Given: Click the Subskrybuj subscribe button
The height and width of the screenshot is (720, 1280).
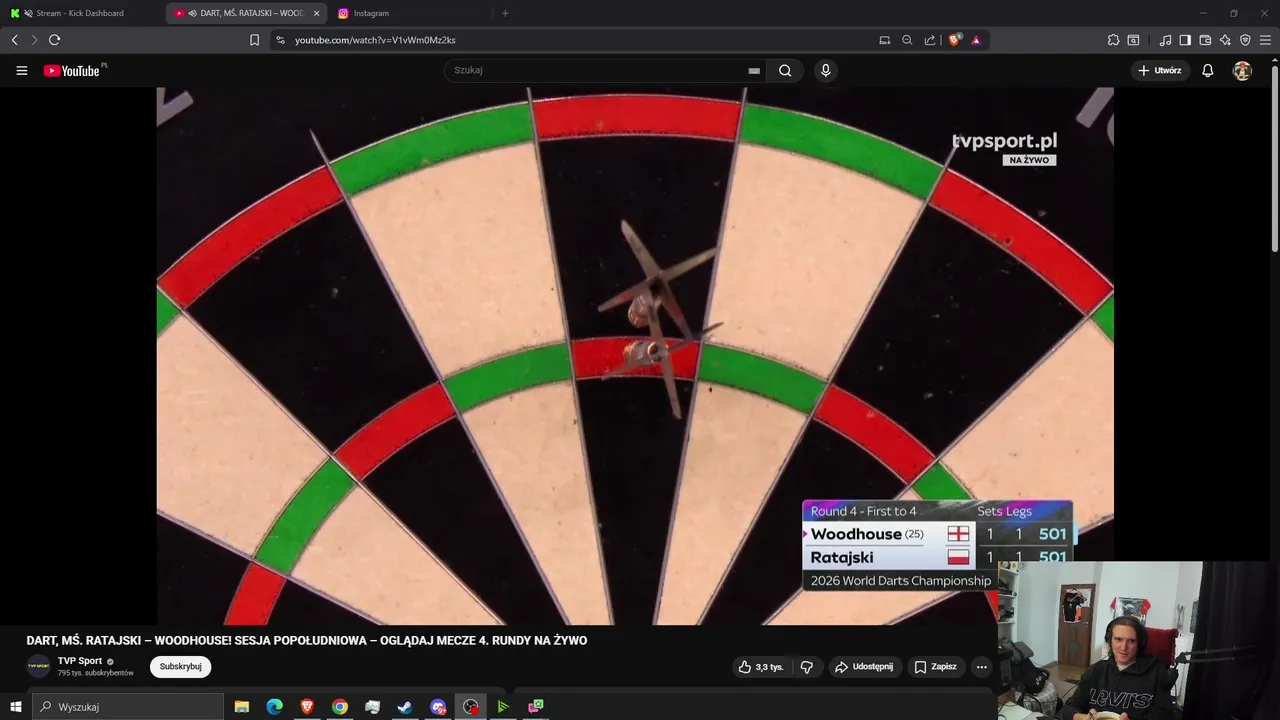Looking at the screenshot, I should pos(180,667).
